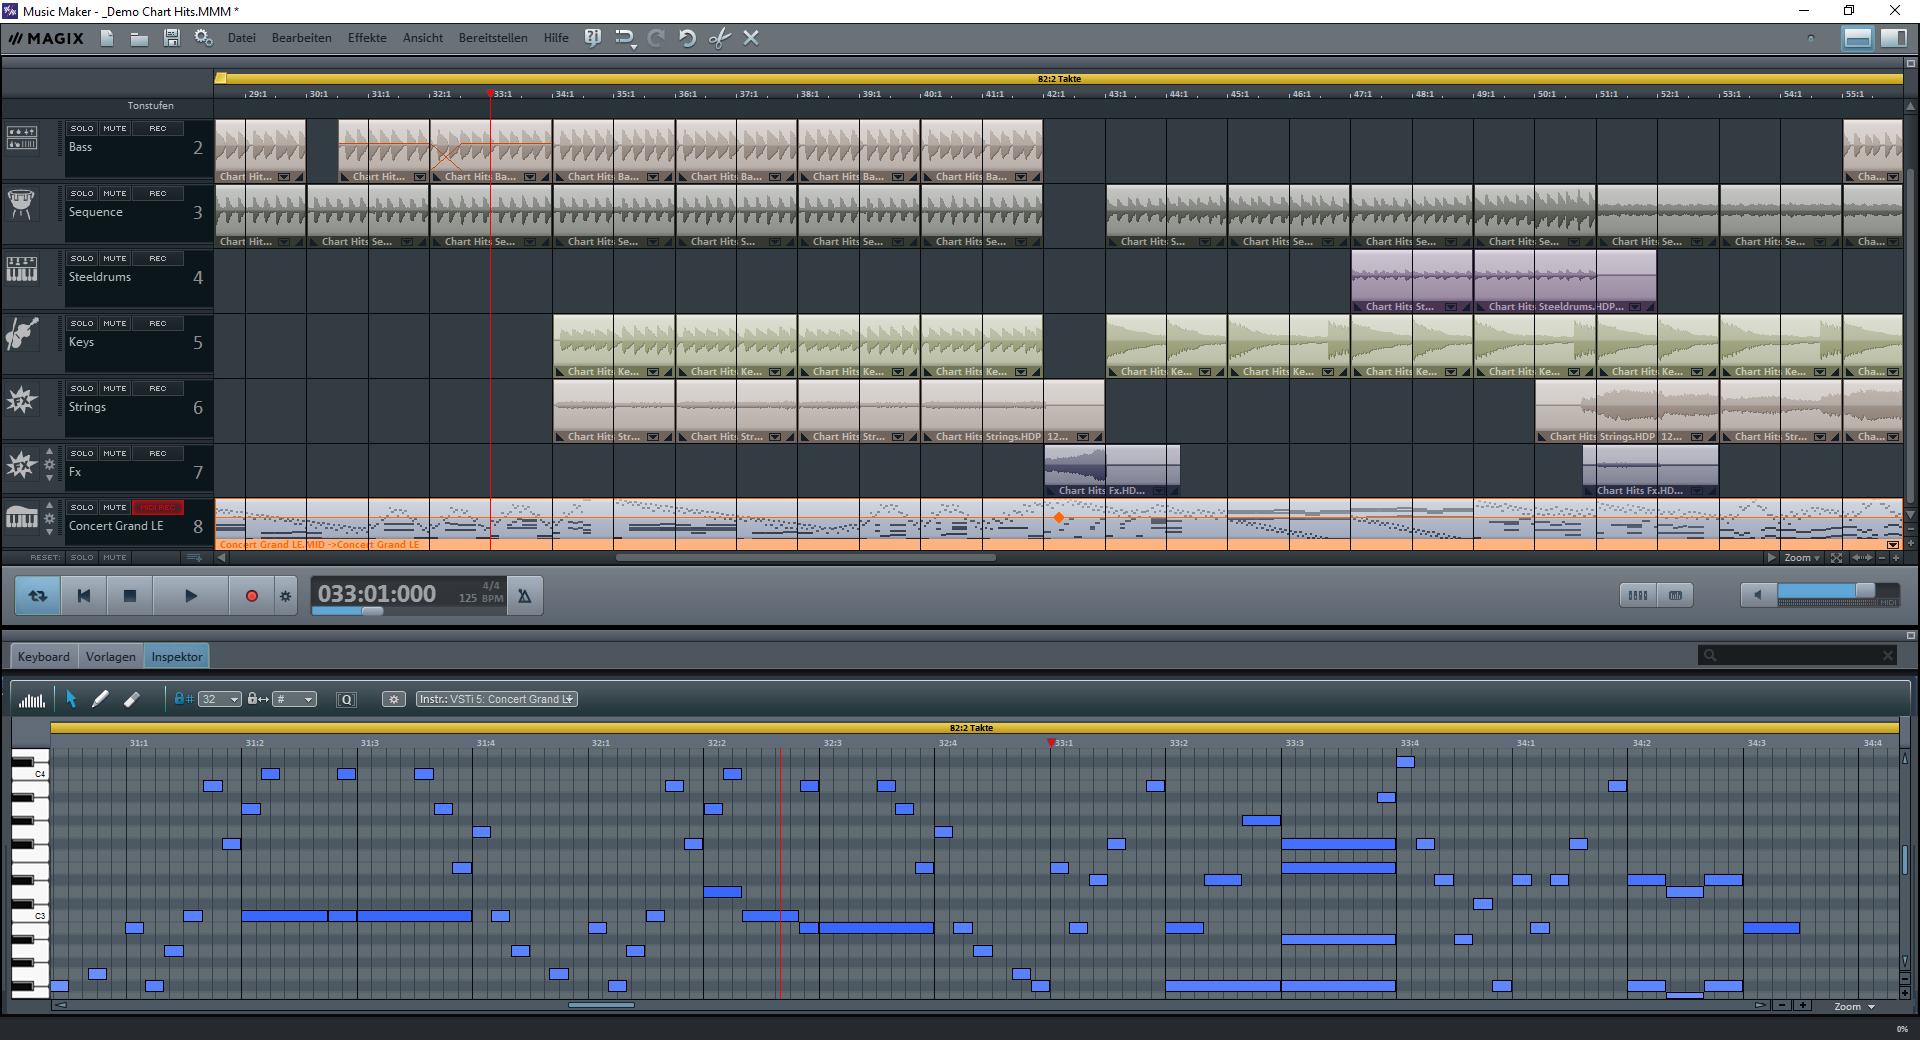The height and width of the screenshot is (1040, 1920).
Task: Open playback settings gear next to record
Action: [x=285, y=596]
